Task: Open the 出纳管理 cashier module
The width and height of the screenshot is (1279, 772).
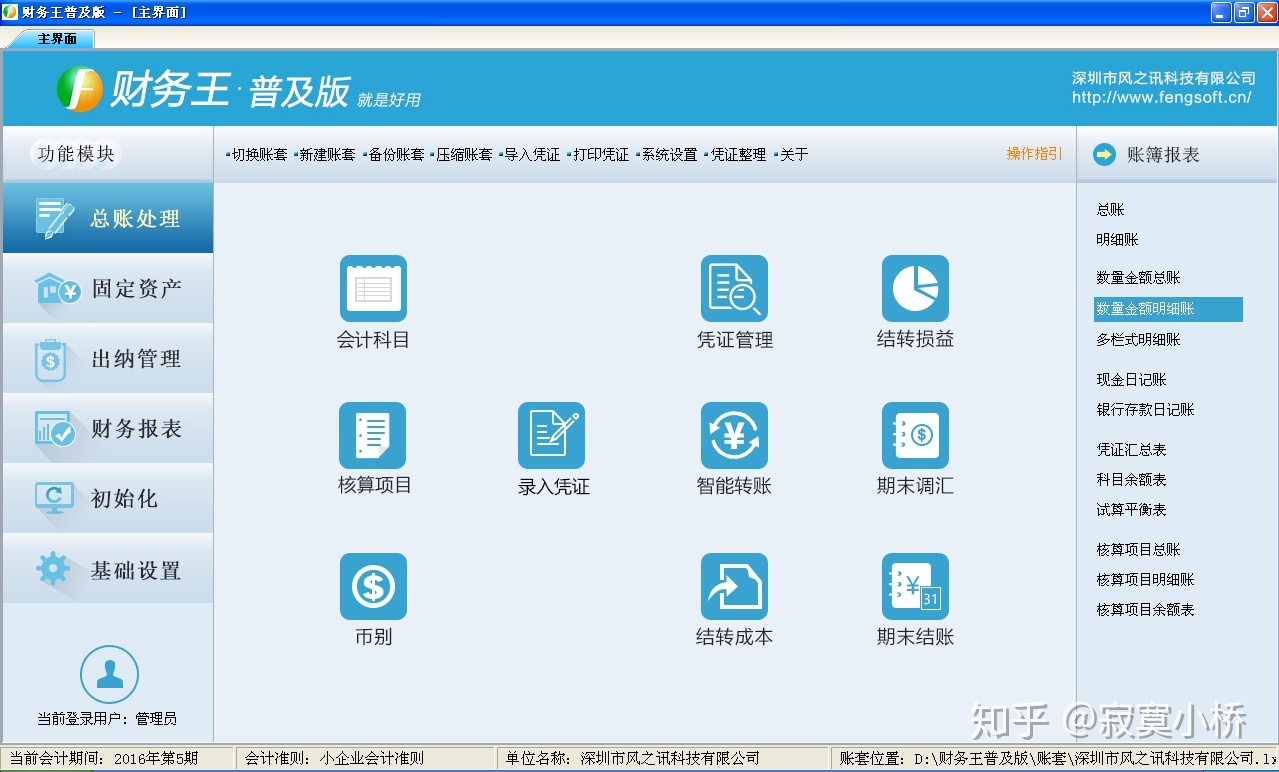Action: pyautogui.click(x=107, y=358)
